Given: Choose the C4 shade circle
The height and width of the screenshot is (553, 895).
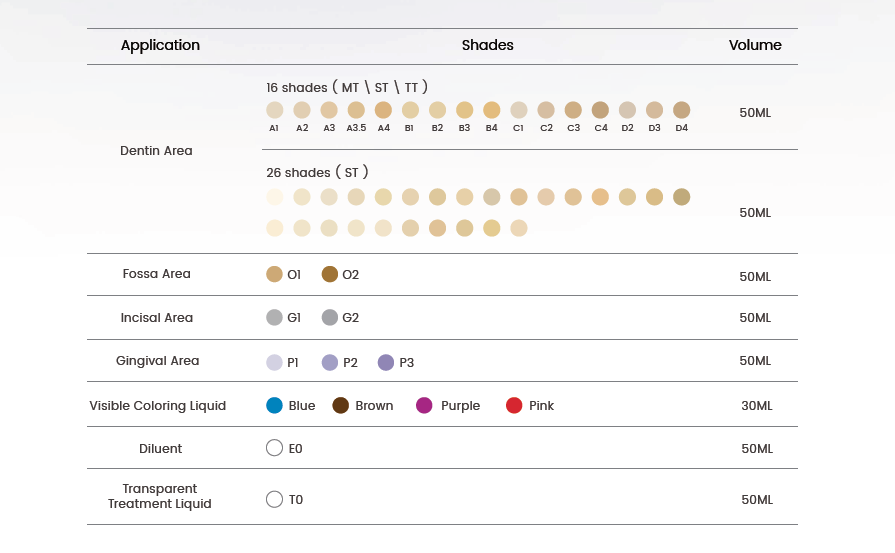Looking at the screenshot, I should [x=600, y=110].
